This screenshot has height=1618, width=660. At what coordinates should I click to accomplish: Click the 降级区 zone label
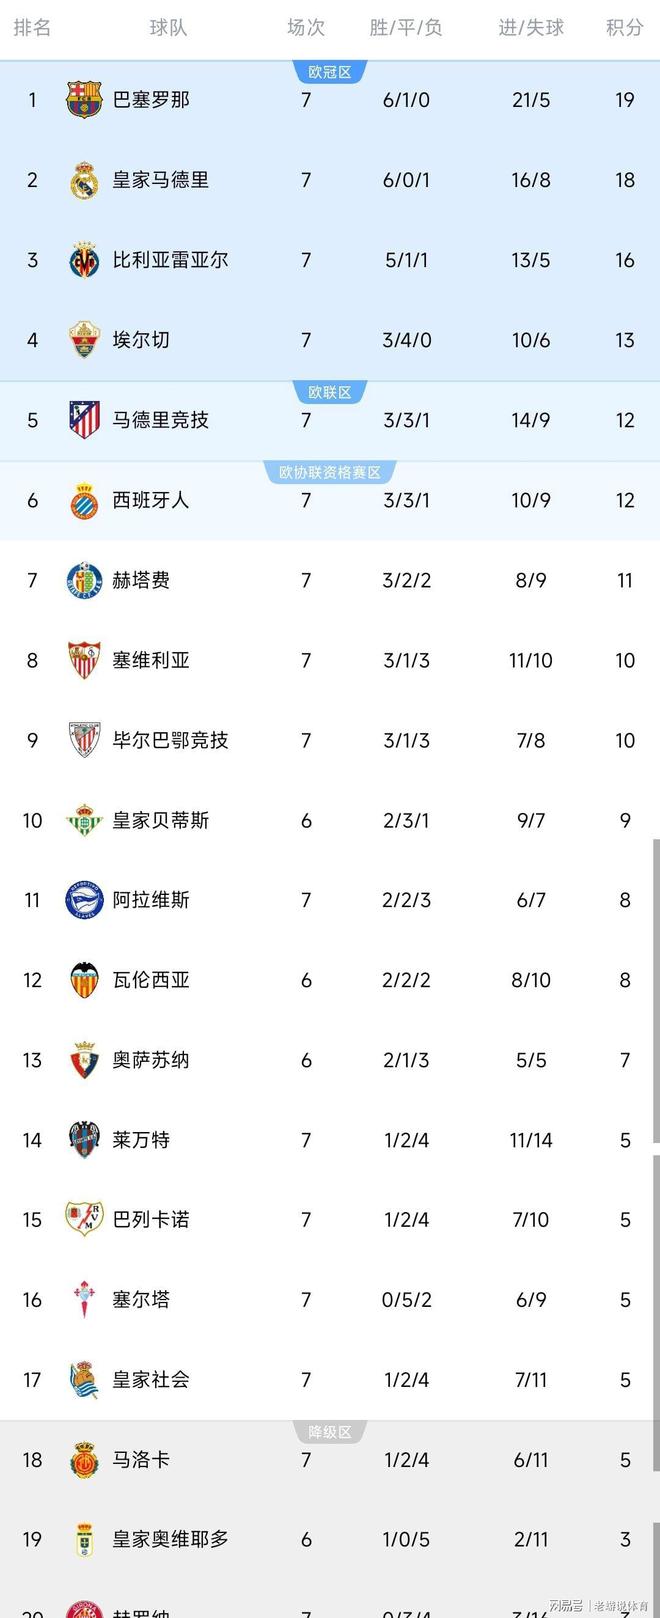[330, 1432]
